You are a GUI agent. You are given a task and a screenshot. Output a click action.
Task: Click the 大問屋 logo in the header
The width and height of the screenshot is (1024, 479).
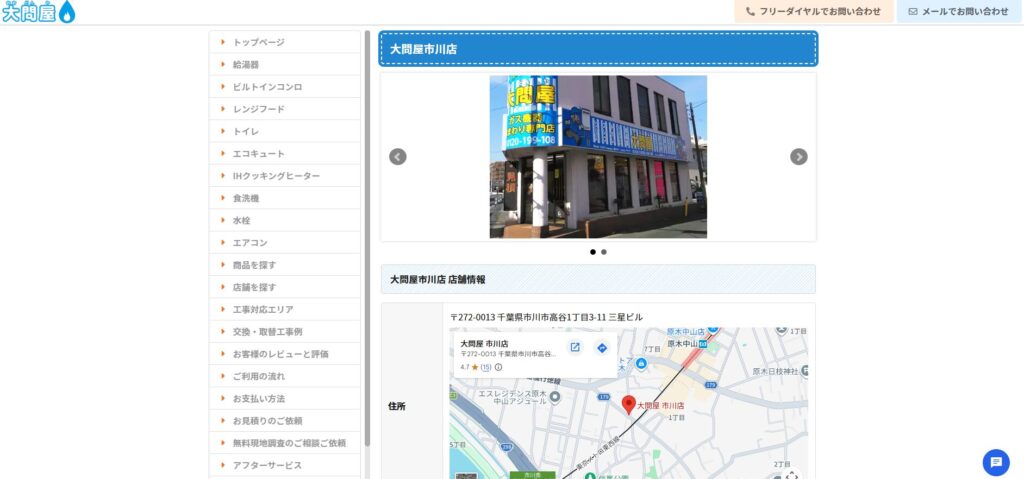[38, 12]
